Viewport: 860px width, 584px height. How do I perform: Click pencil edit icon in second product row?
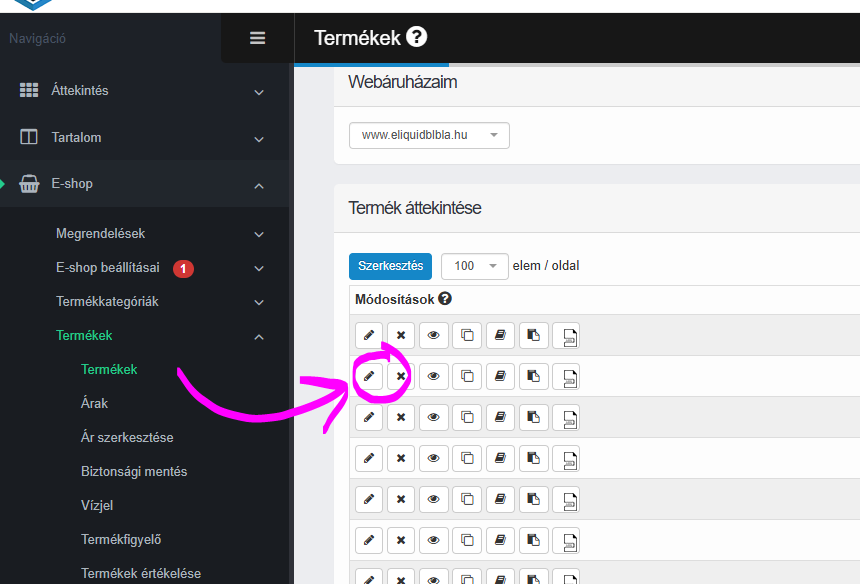369,376
